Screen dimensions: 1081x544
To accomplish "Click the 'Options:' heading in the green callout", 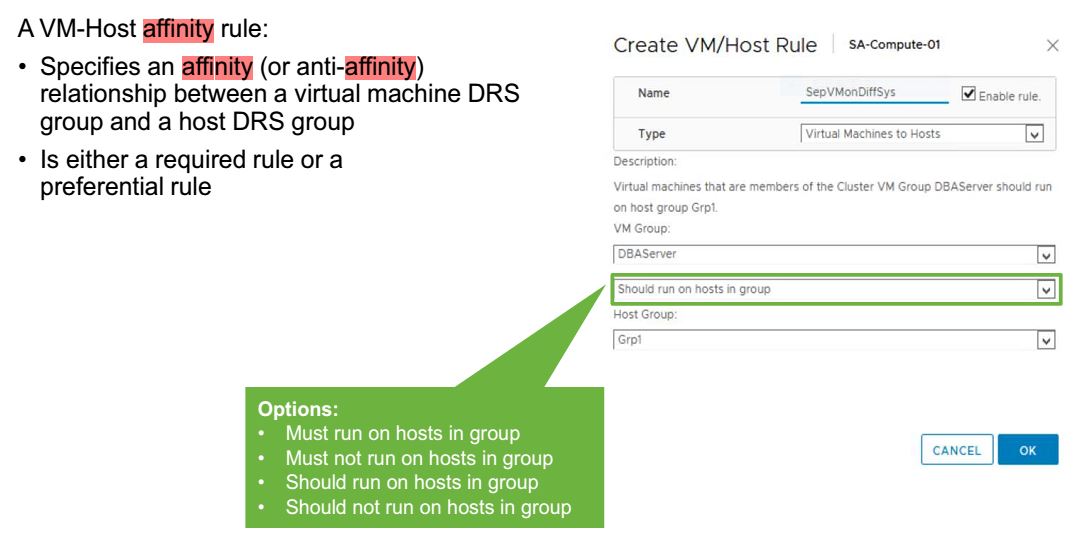I will (x=298, y=409).
